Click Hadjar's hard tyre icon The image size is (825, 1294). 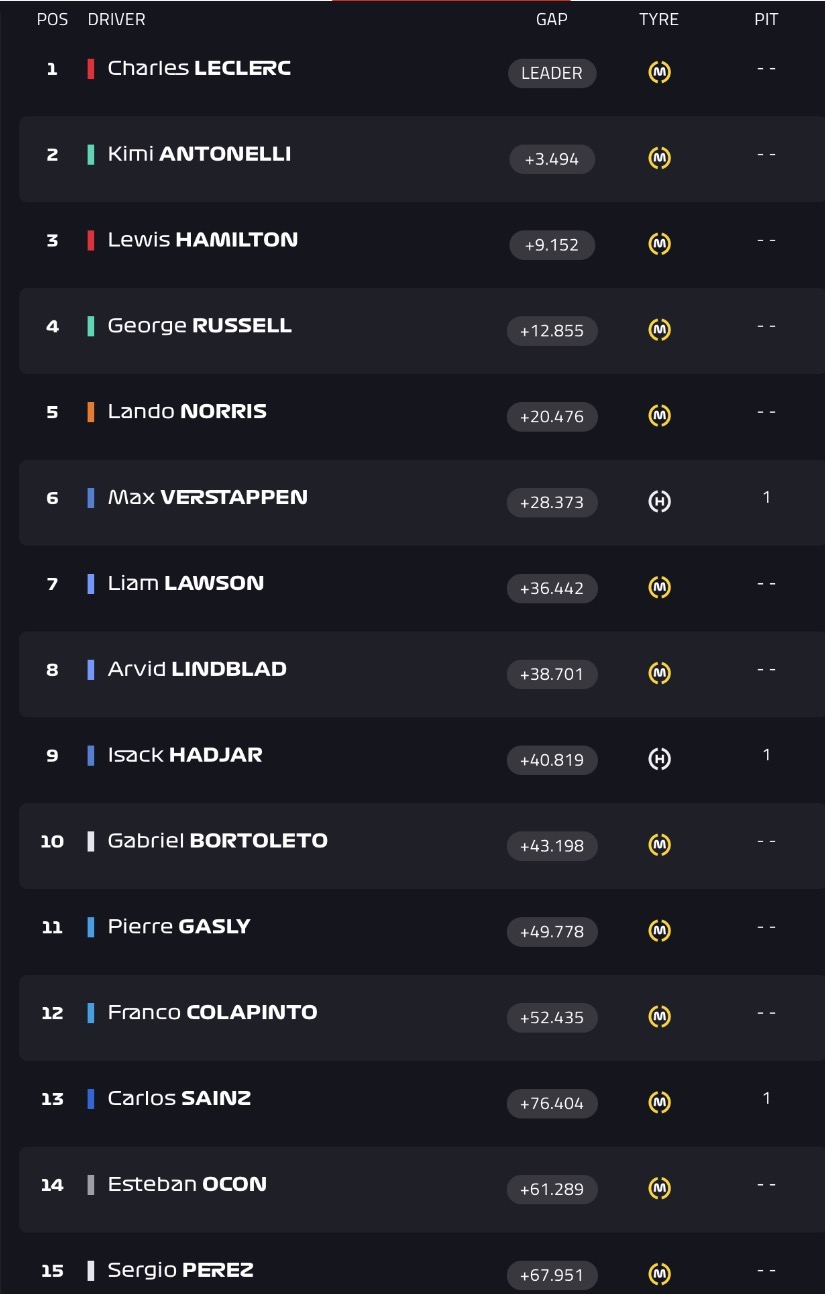(x=659, y=760)
